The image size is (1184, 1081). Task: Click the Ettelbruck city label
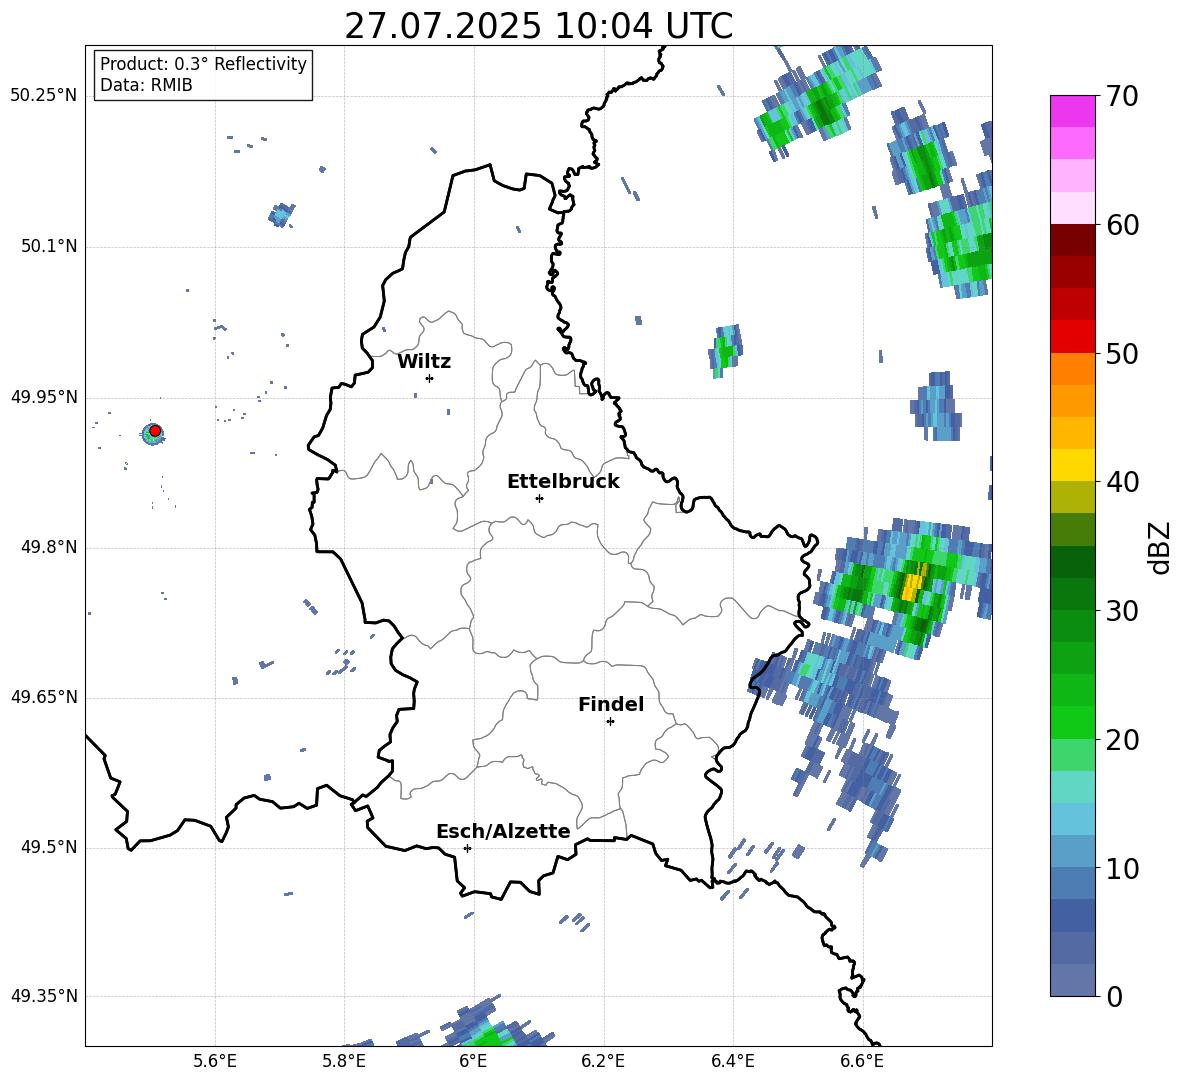pos(563,482)
